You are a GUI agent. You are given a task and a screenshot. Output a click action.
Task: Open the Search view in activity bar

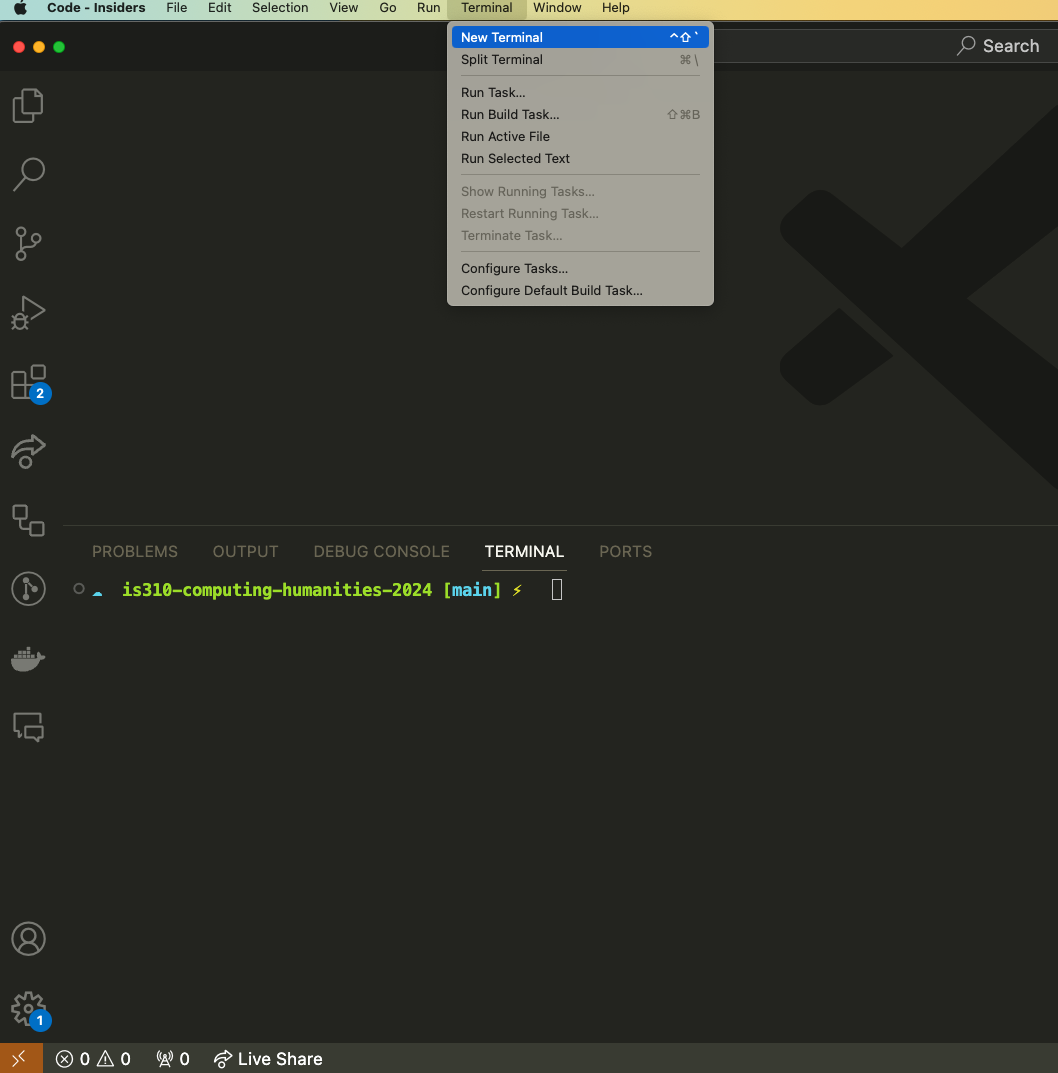28,174
